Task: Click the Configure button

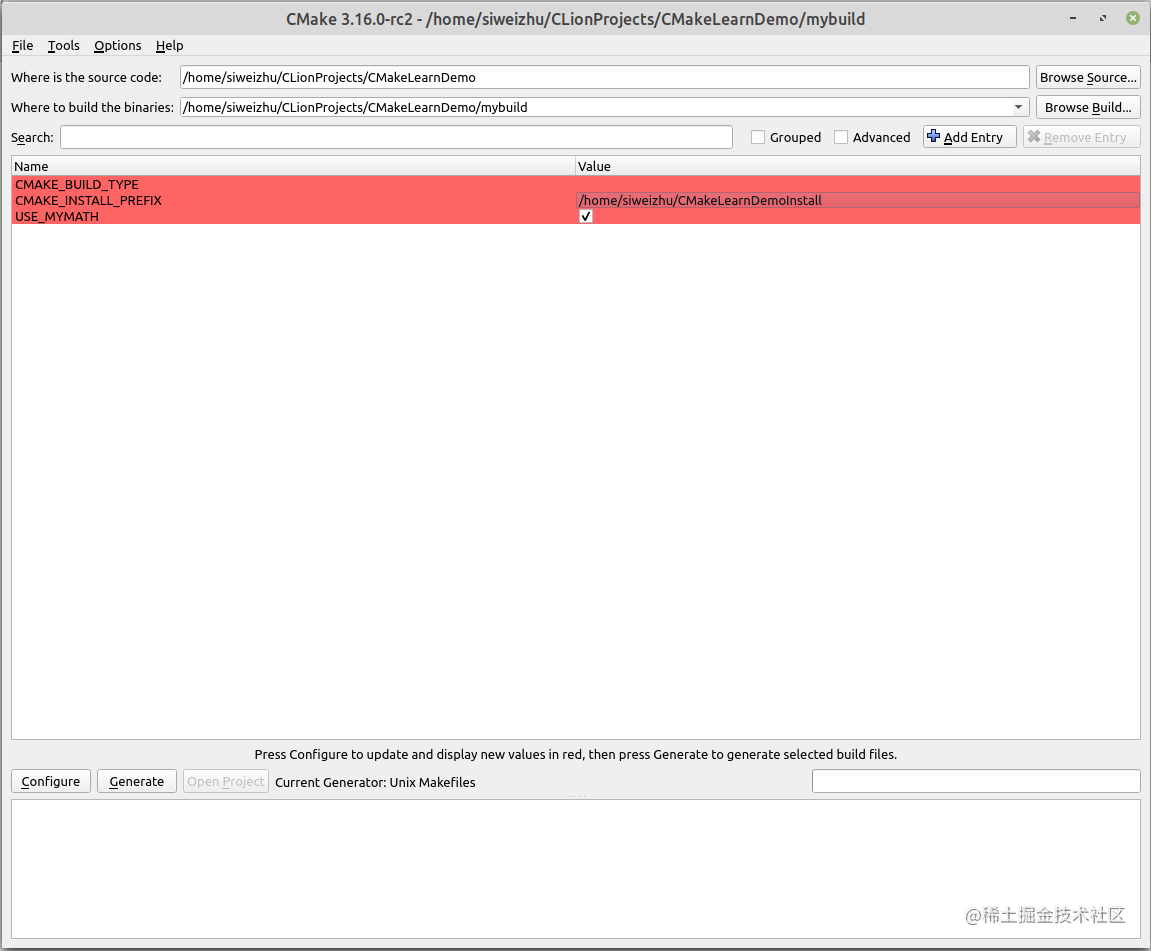Action: (51, 781)
